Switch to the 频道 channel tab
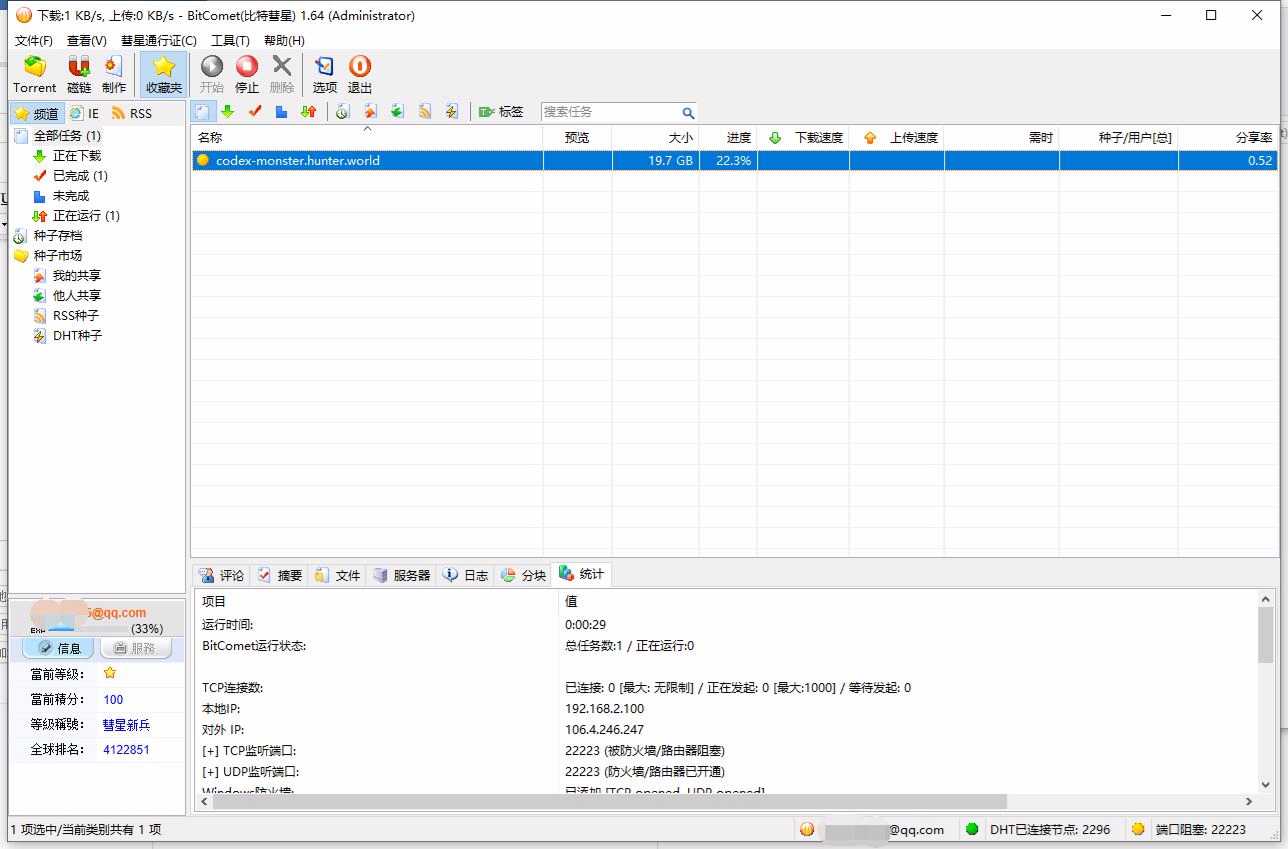Viewport: 1288px width, 849px height. [37, 113]
